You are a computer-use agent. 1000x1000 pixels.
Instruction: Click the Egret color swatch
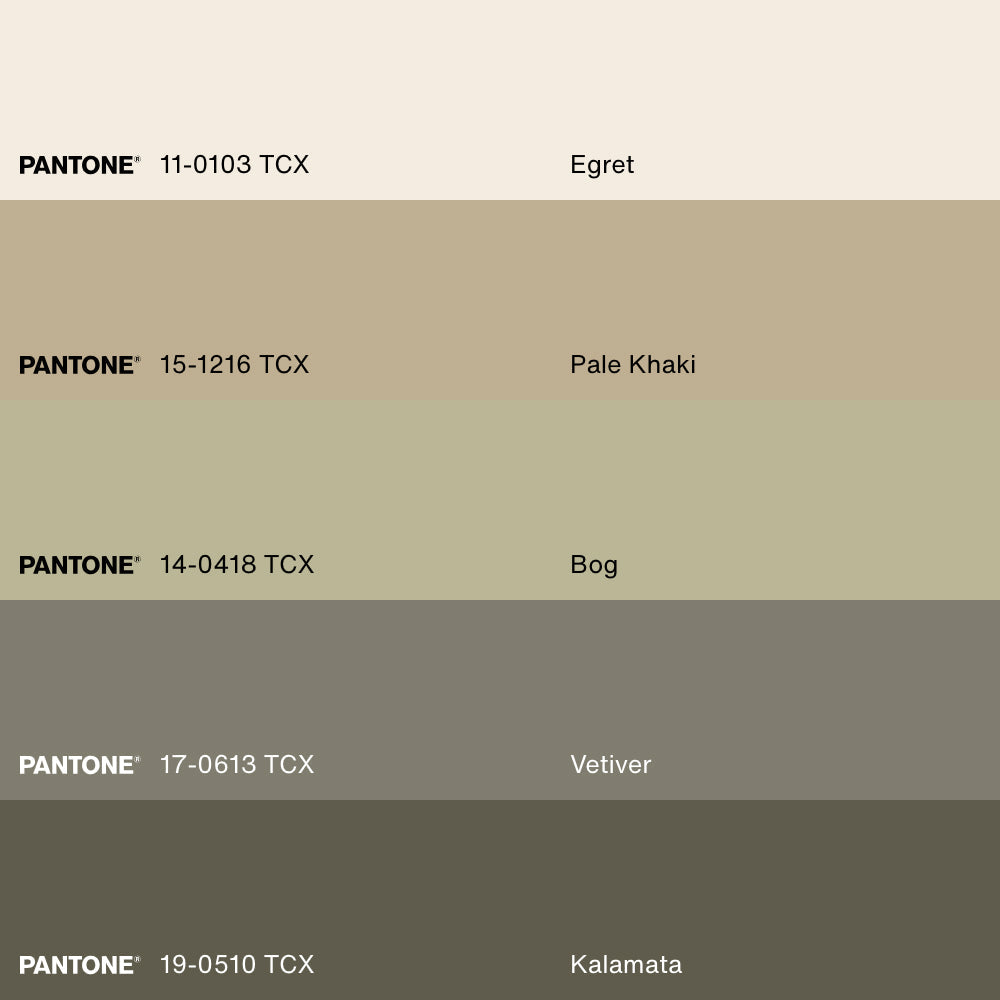pos(500,100)
